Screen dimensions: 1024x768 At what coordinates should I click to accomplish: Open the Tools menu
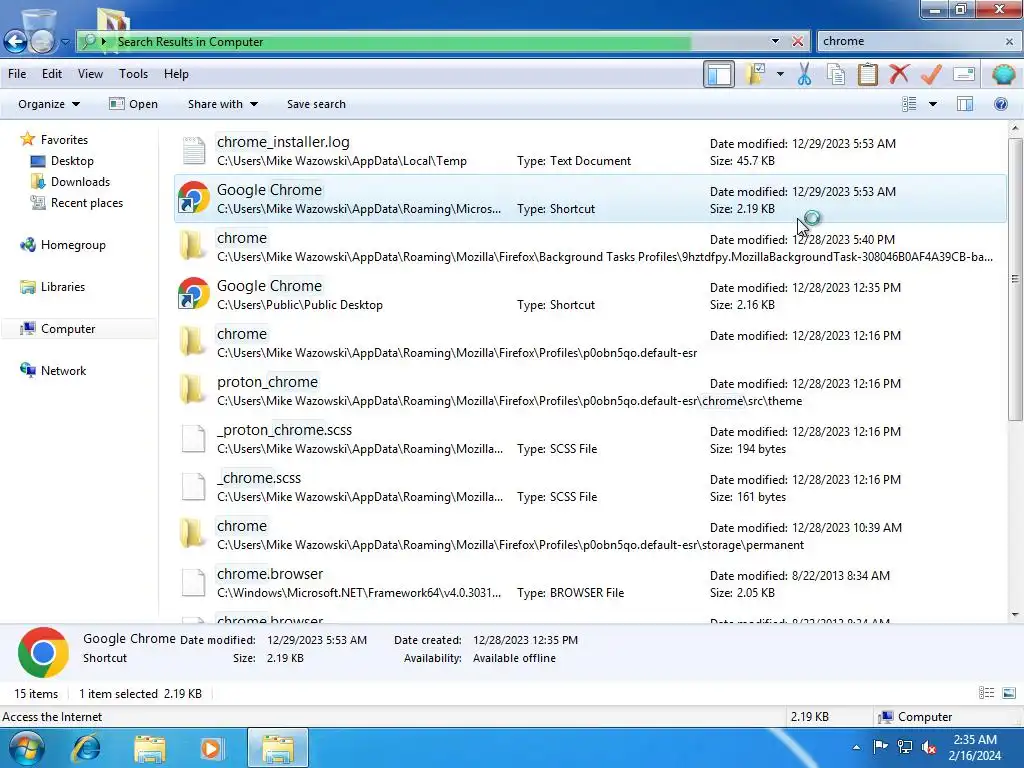pos(133,74)
